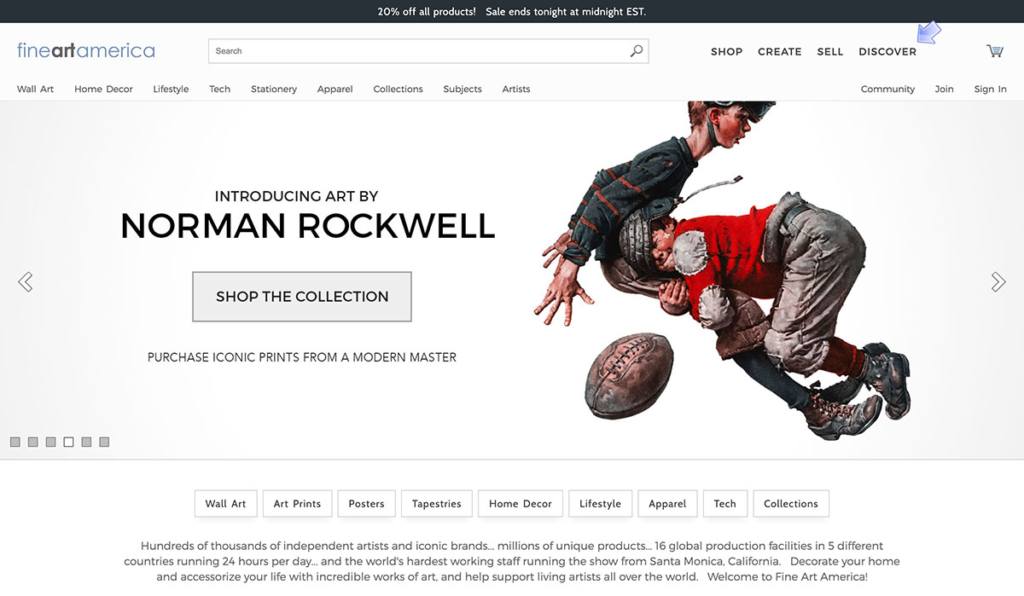The height and width of the screenshot is (596, 1024).
Task: Advance carousel with right arrow
Action: [x=998, y=282]
